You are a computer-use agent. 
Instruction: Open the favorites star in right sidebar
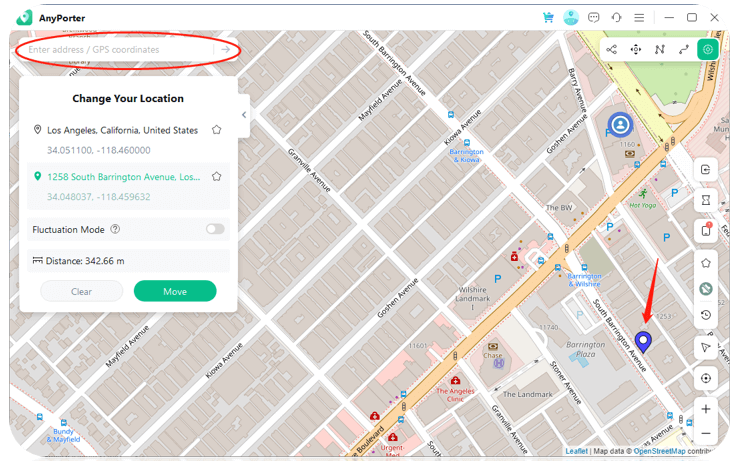(x=706, y=263)
